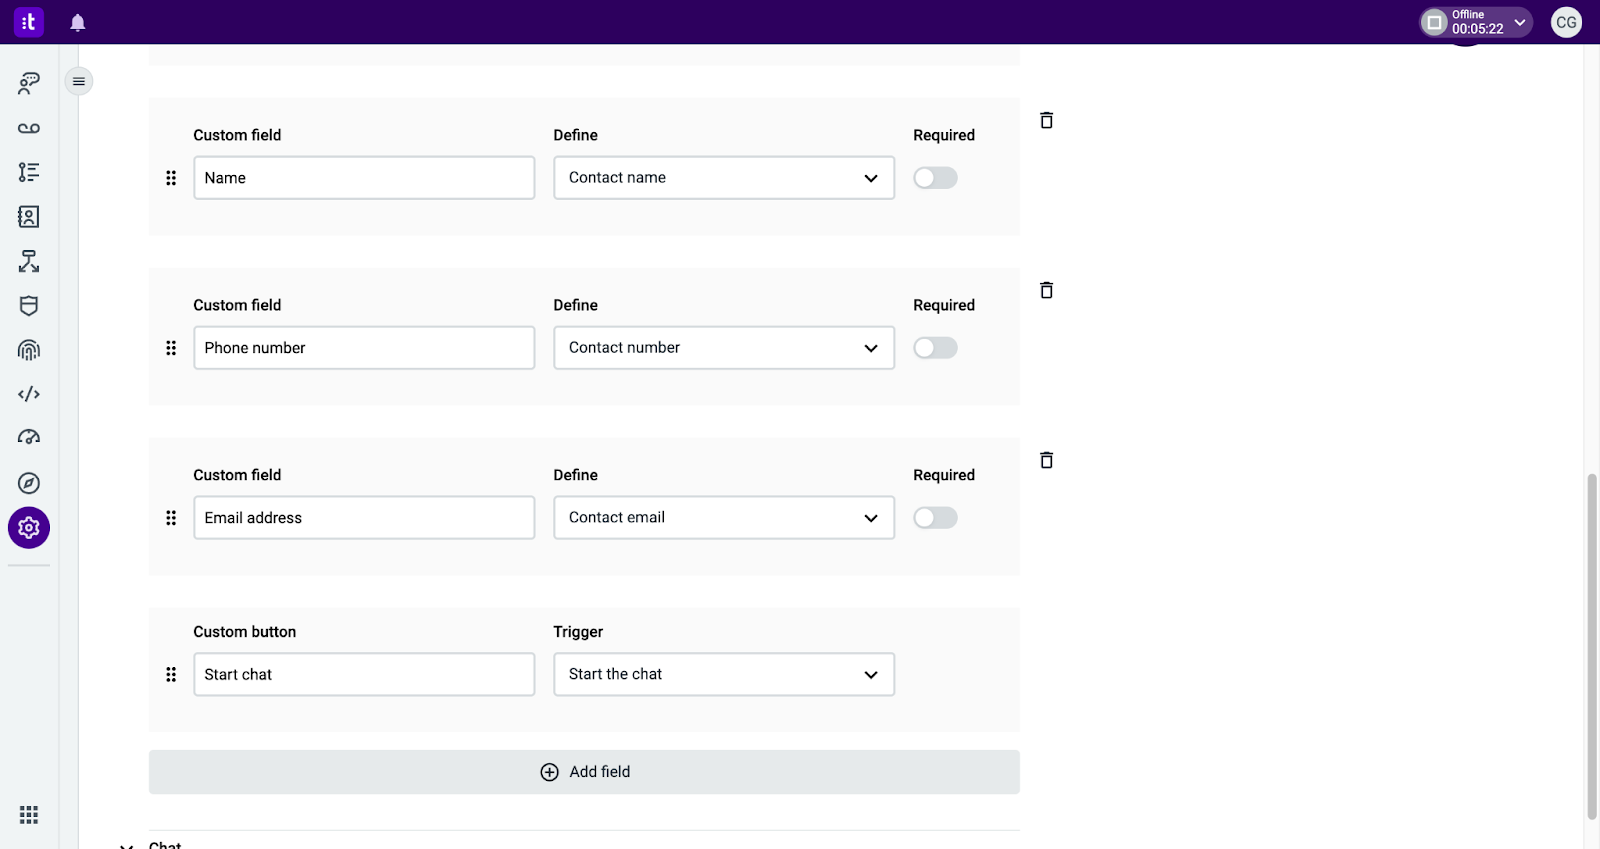Collapse the Chat section chevron
Viewport: 1600px width, 849px height.
(126, 845)
